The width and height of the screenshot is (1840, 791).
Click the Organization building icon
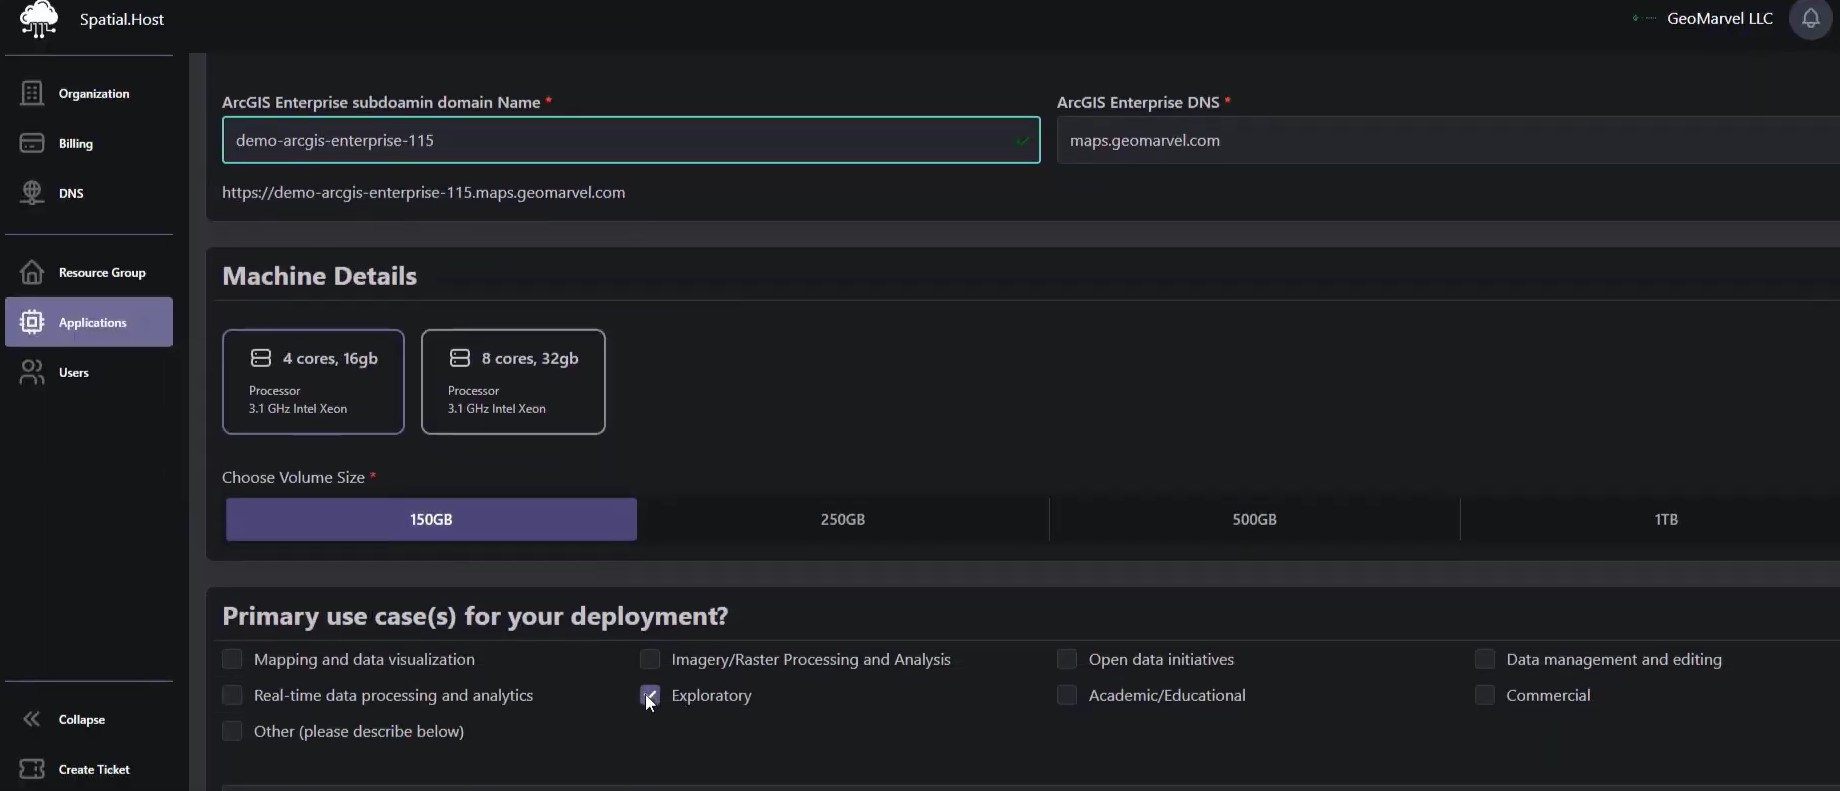(x=32, y=93)
